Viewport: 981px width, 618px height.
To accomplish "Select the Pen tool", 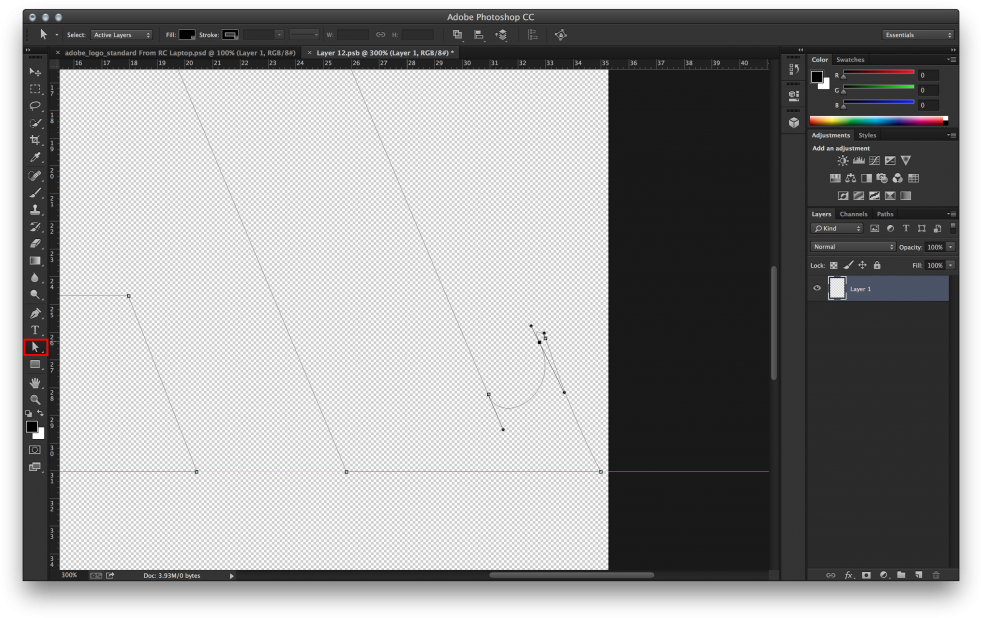I will (x=35, y=312).
